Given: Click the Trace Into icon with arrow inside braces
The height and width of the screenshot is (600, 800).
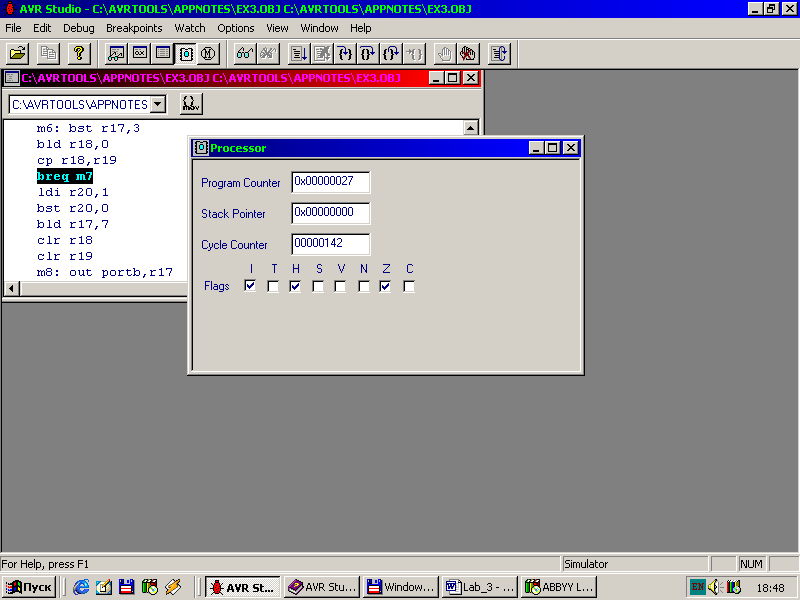Looking at the screenshot, I should (345, 54).
